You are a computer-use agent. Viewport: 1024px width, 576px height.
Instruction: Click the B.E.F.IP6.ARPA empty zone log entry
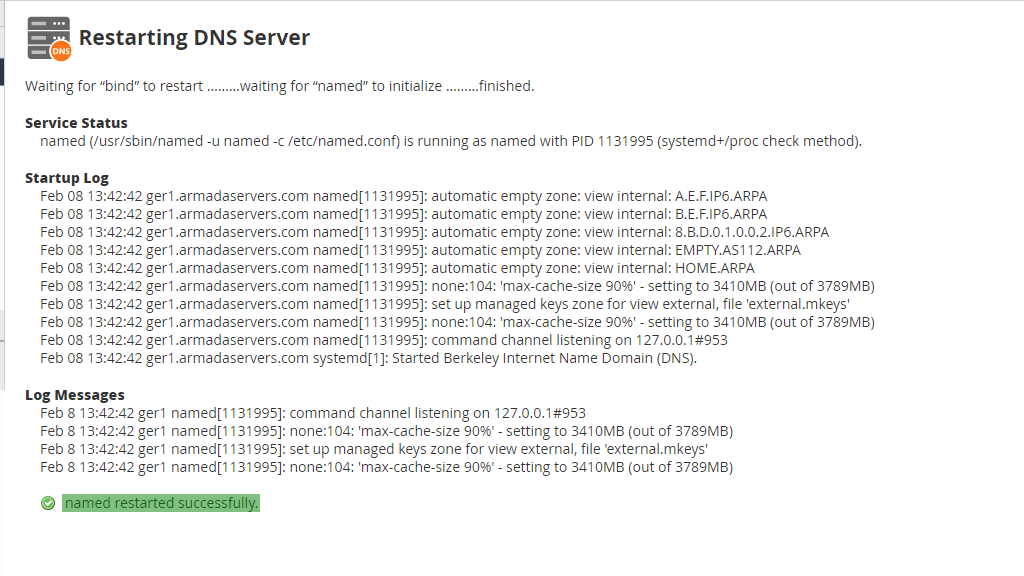[403, 214]
